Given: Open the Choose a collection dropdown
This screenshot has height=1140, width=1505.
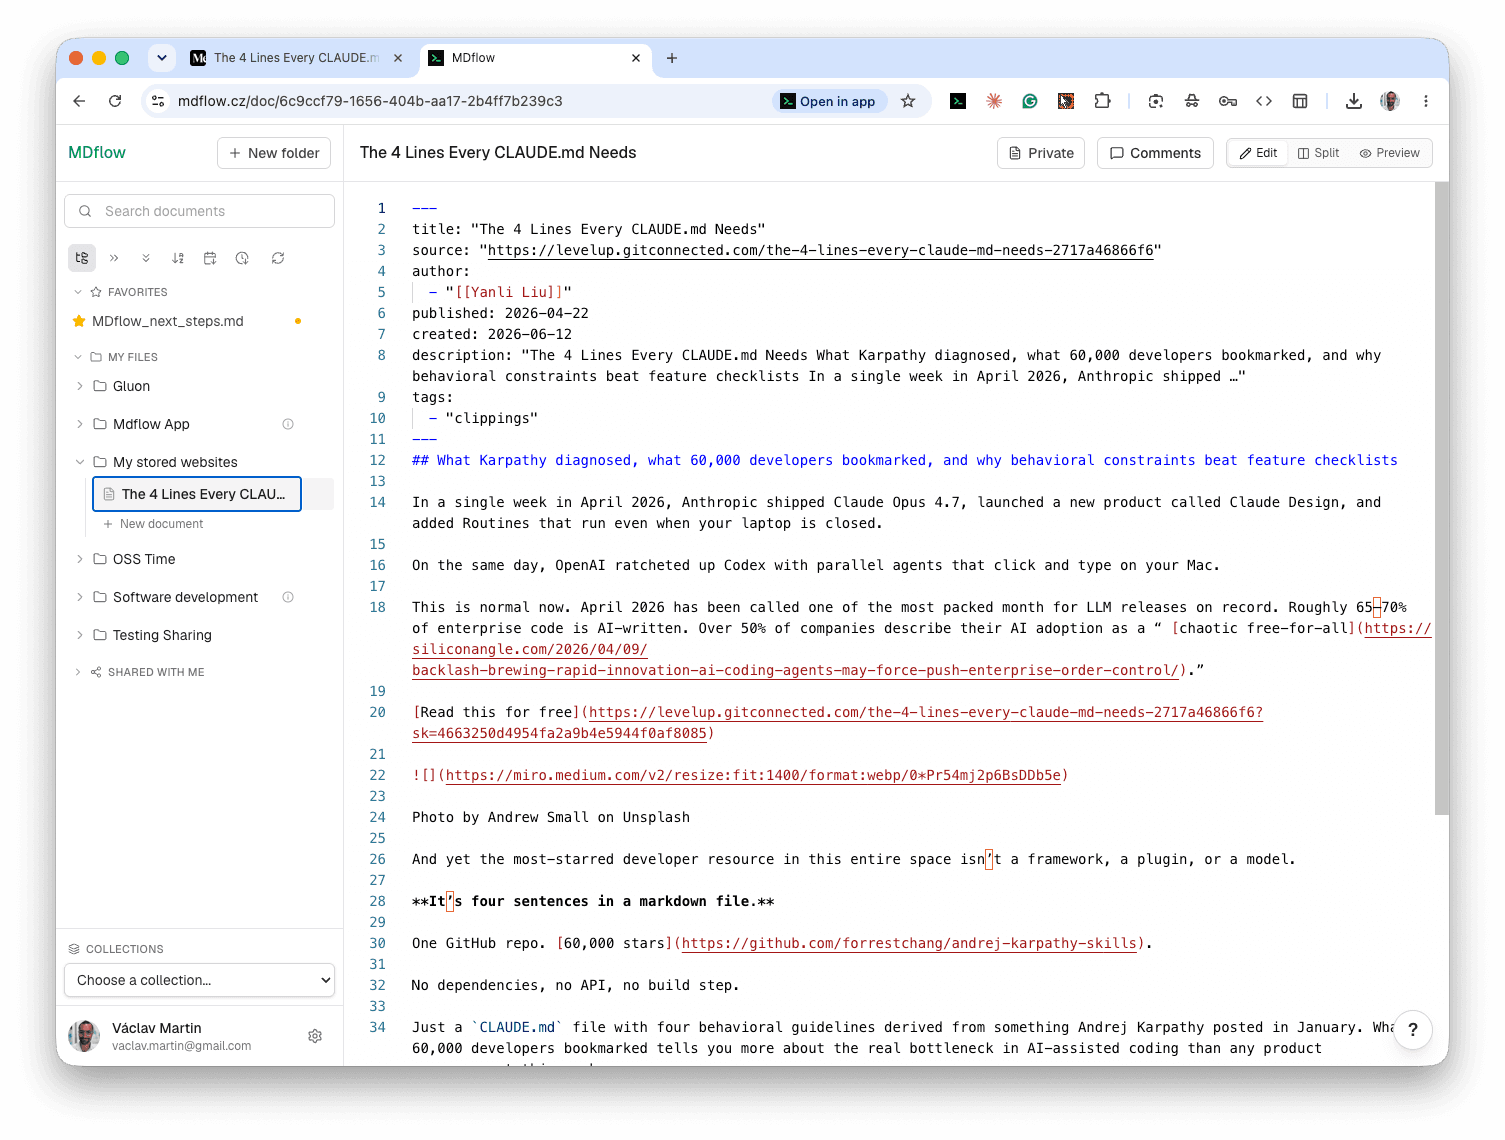Looking at the screenshot, I should 199,980.
